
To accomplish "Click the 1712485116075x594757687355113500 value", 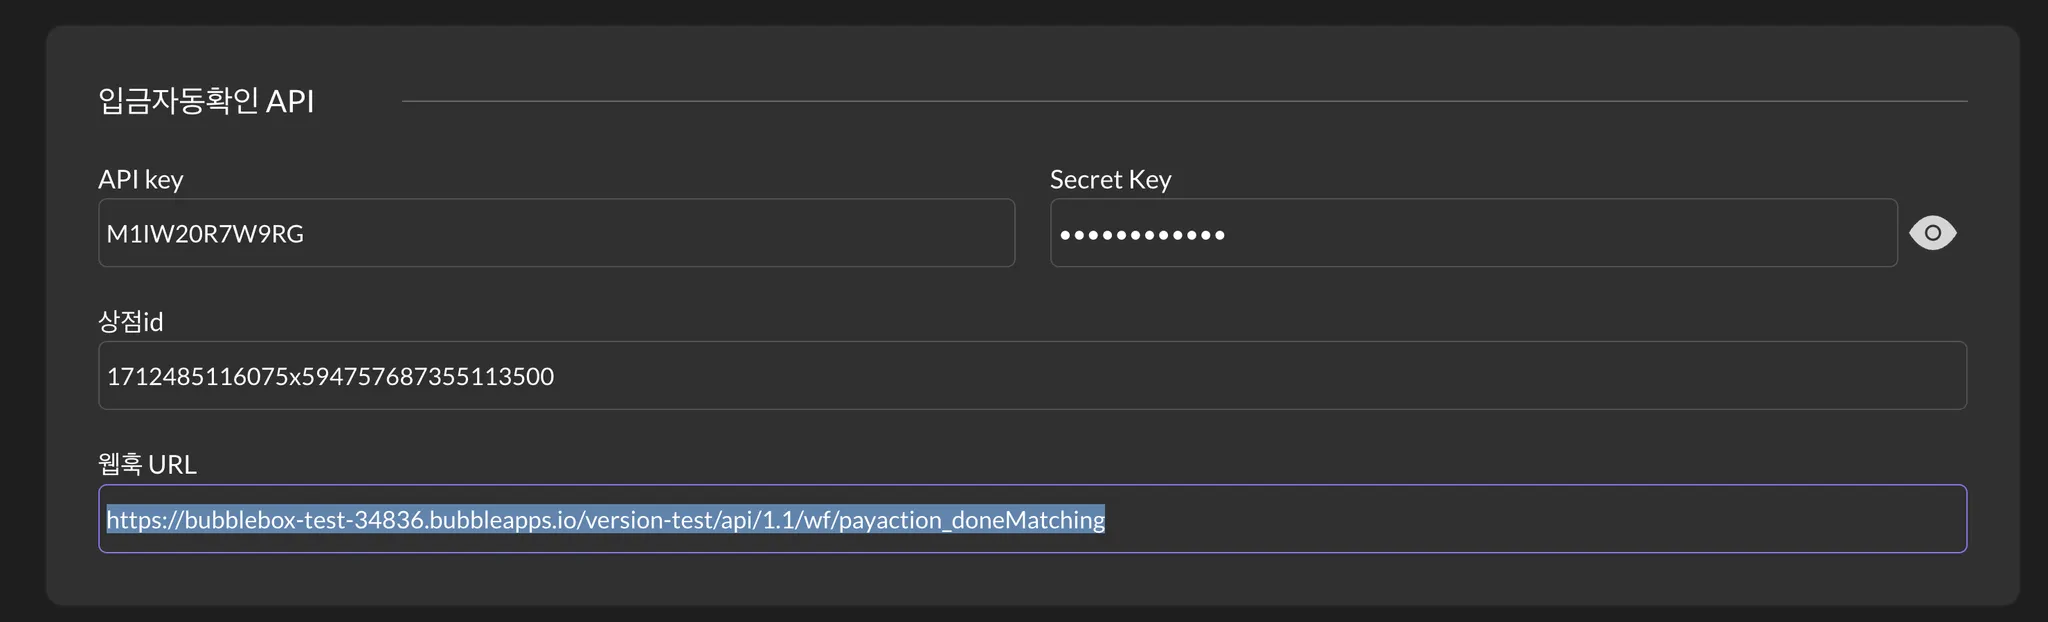I will tap(330, 377).
